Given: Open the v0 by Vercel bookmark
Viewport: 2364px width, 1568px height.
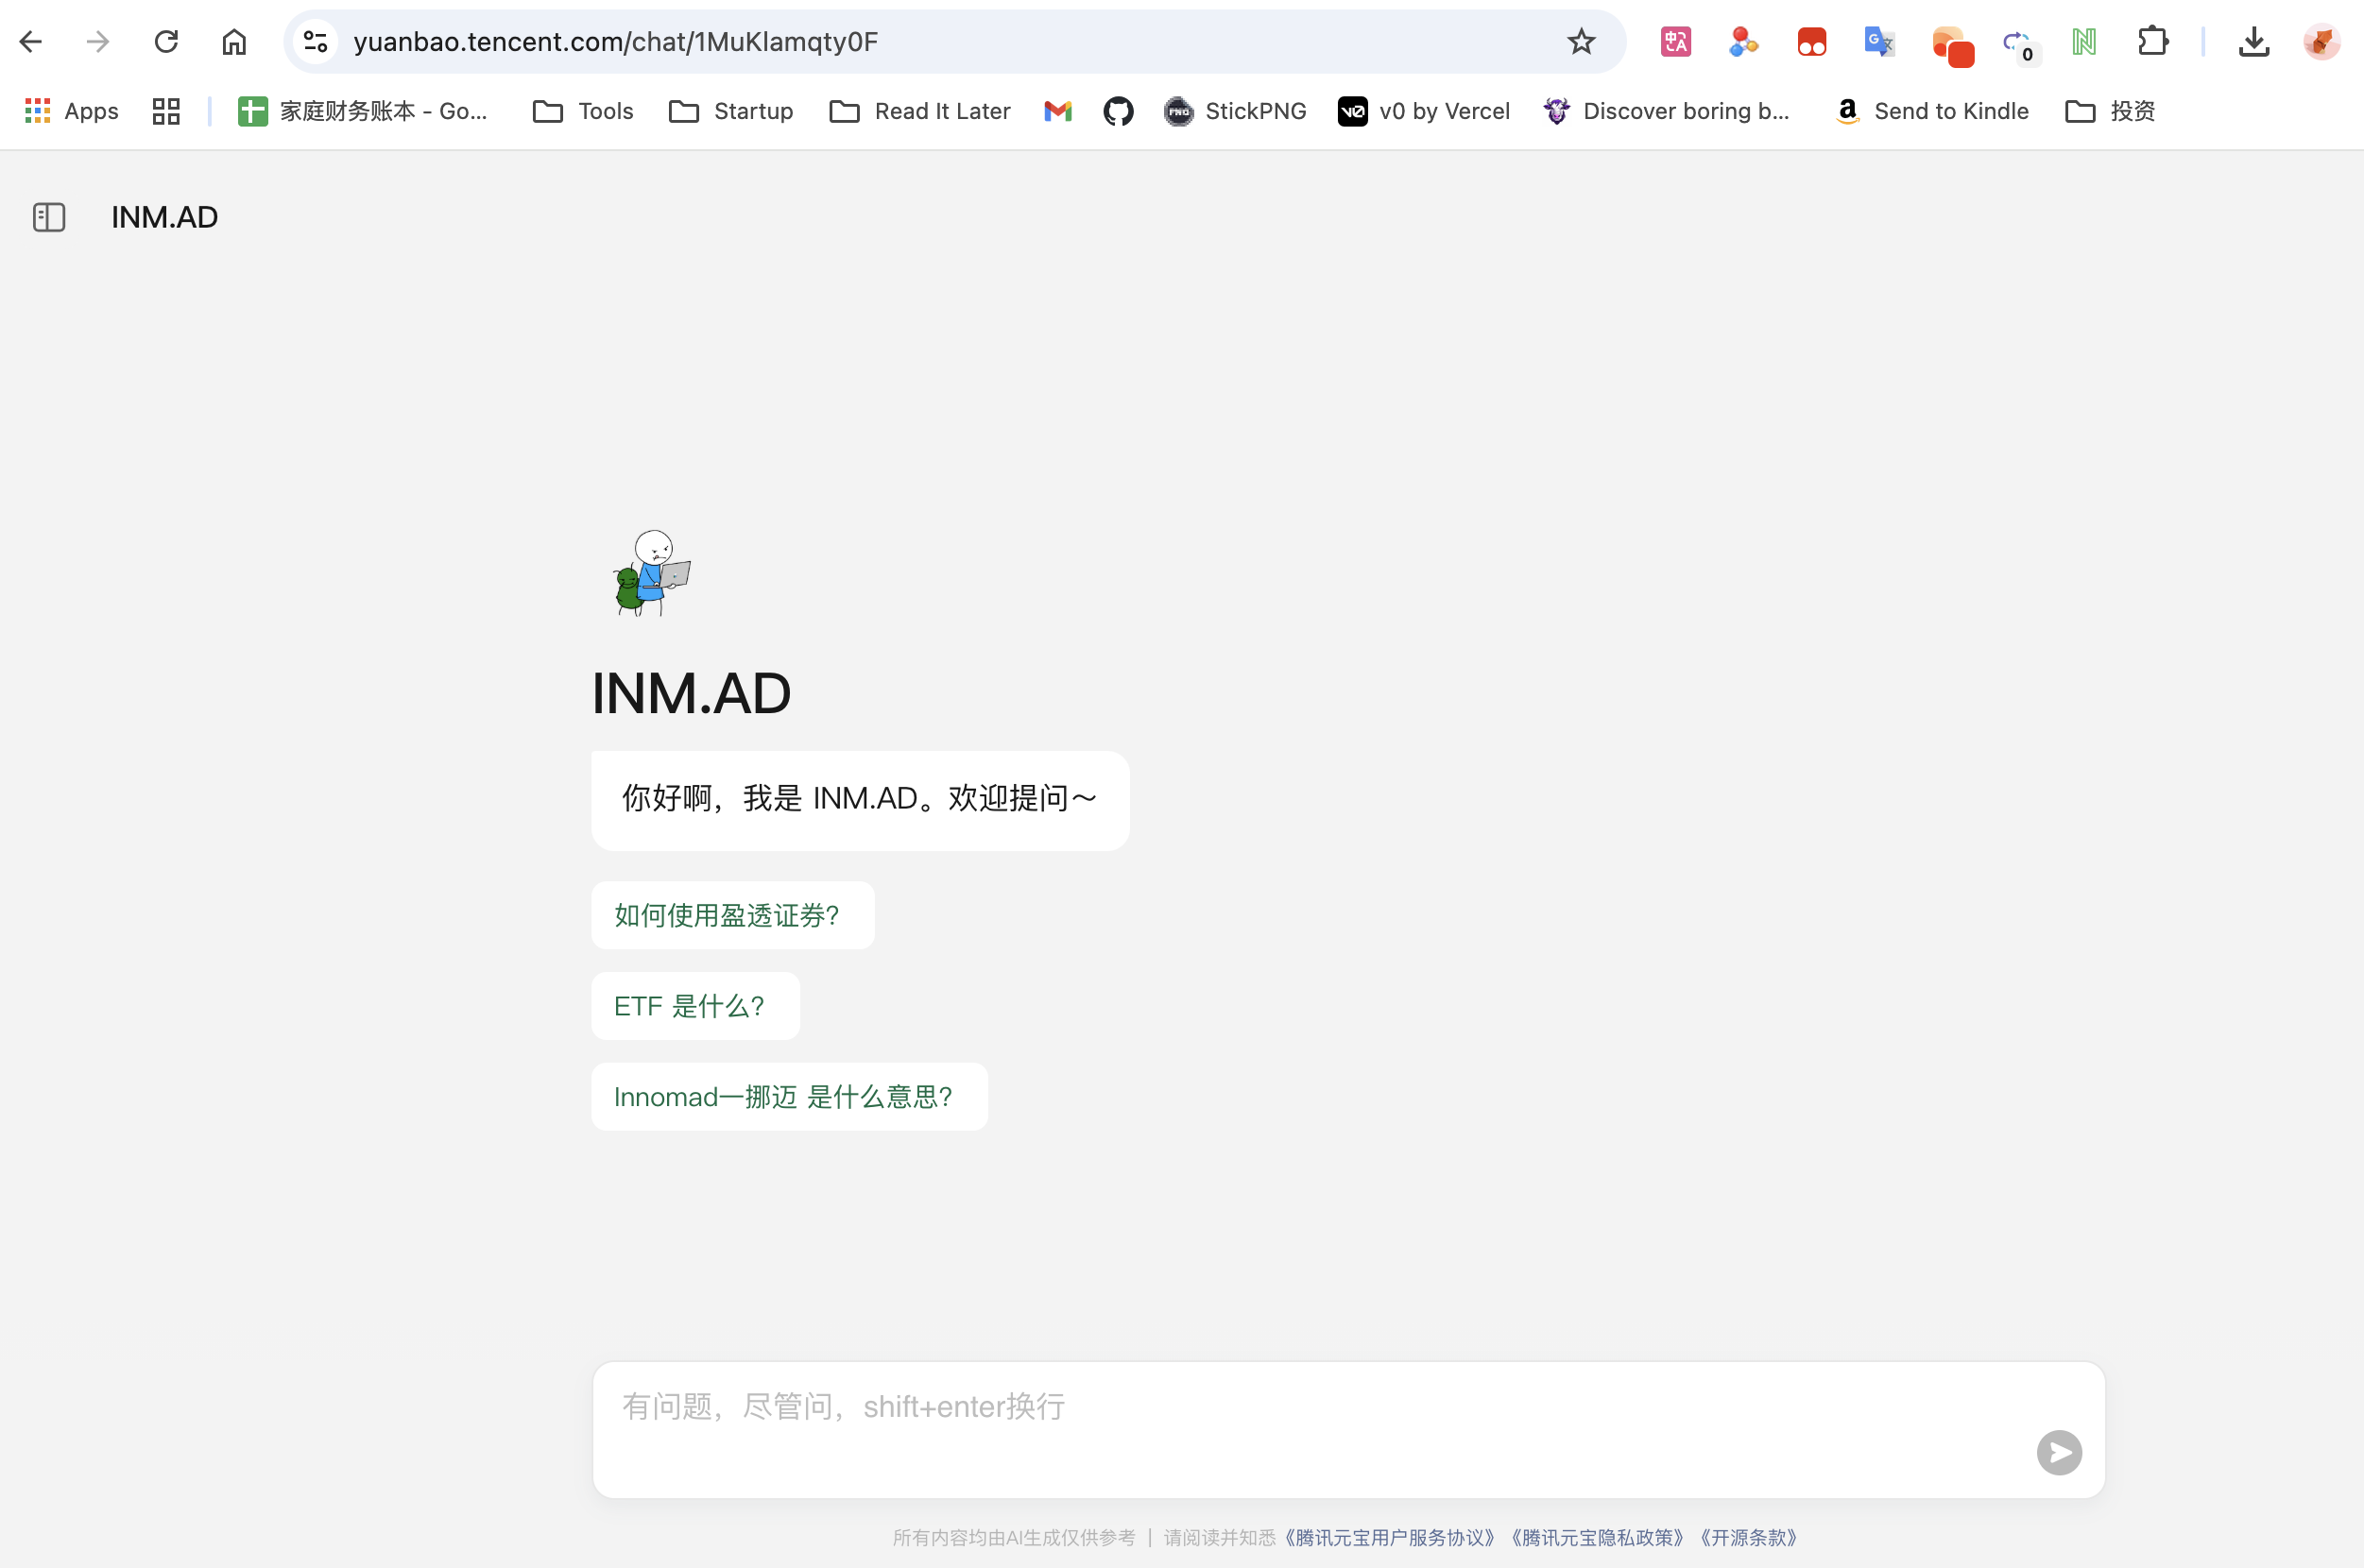Looking at the screenshot, I should (x=1424, y=111).
